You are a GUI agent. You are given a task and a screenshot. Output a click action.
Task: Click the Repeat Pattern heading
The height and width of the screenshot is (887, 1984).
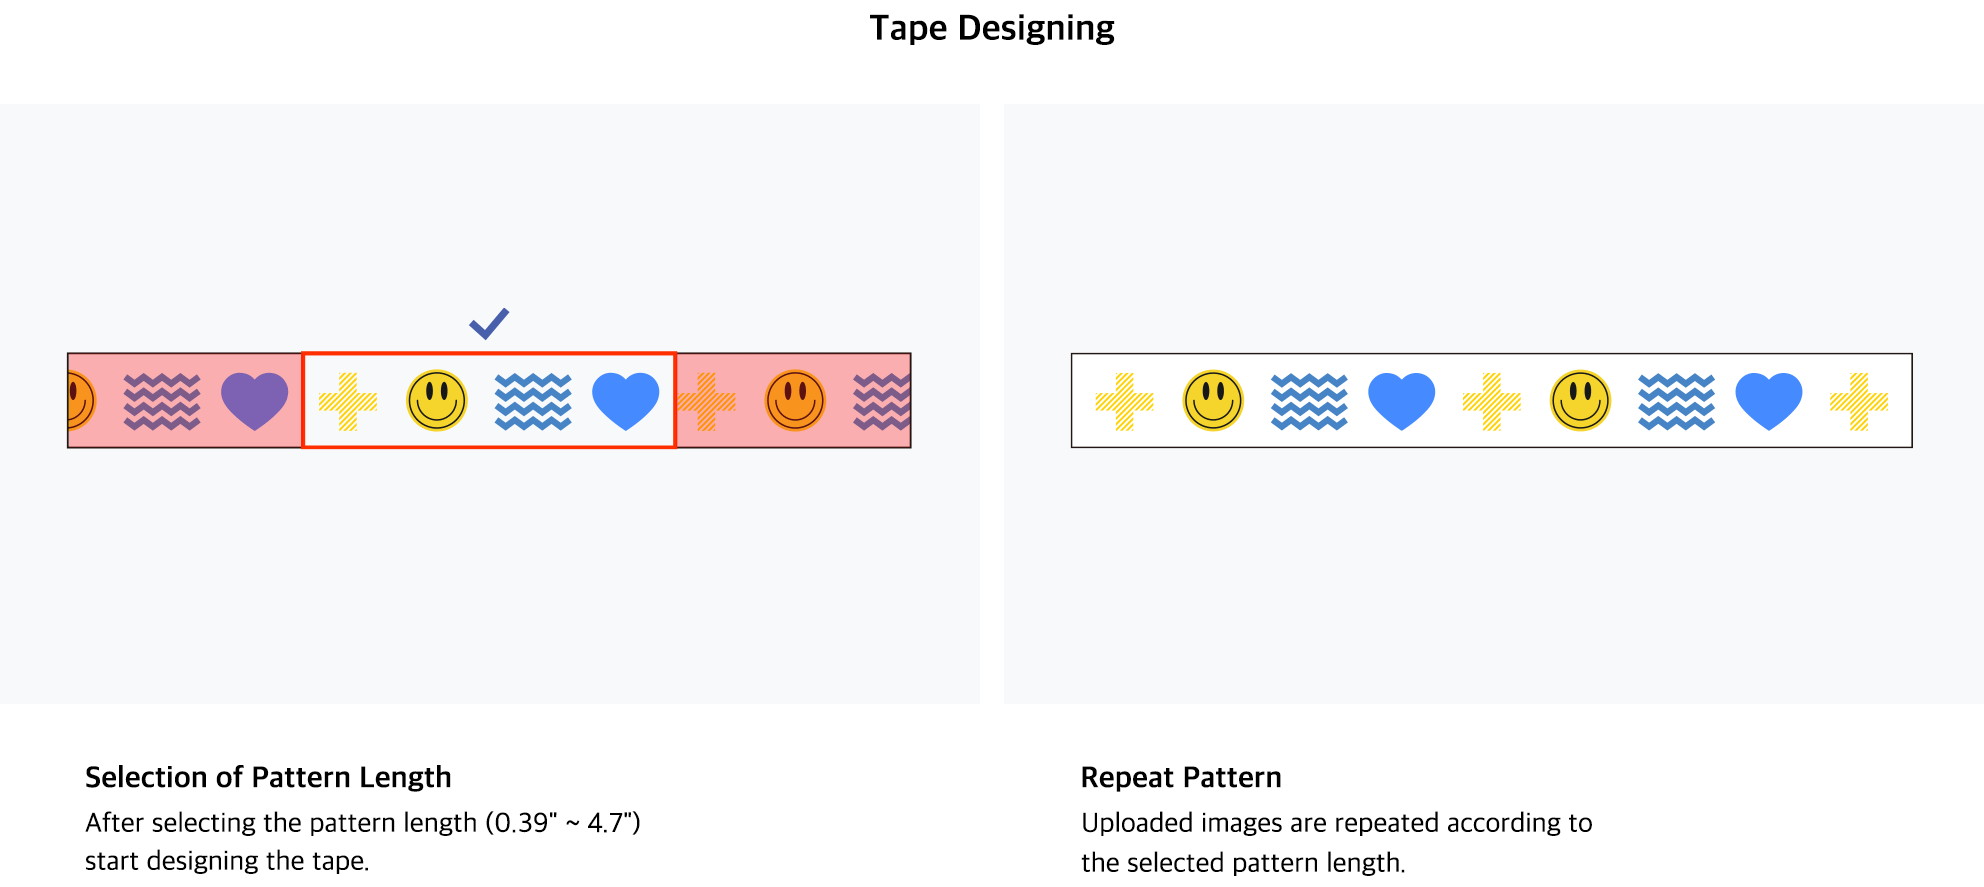1181,777
